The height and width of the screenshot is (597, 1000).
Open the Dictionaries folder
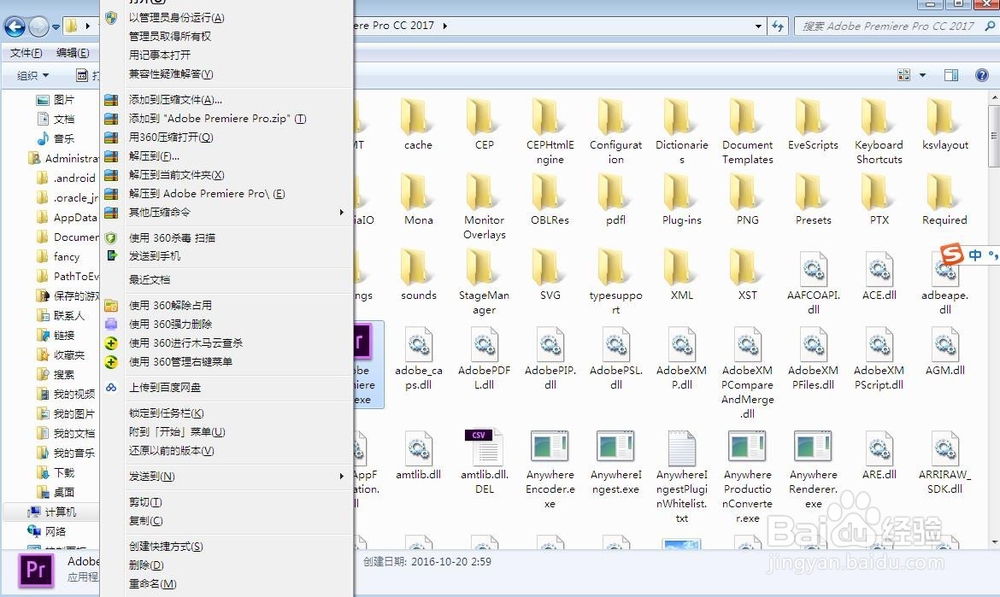[x=682, y=132]
